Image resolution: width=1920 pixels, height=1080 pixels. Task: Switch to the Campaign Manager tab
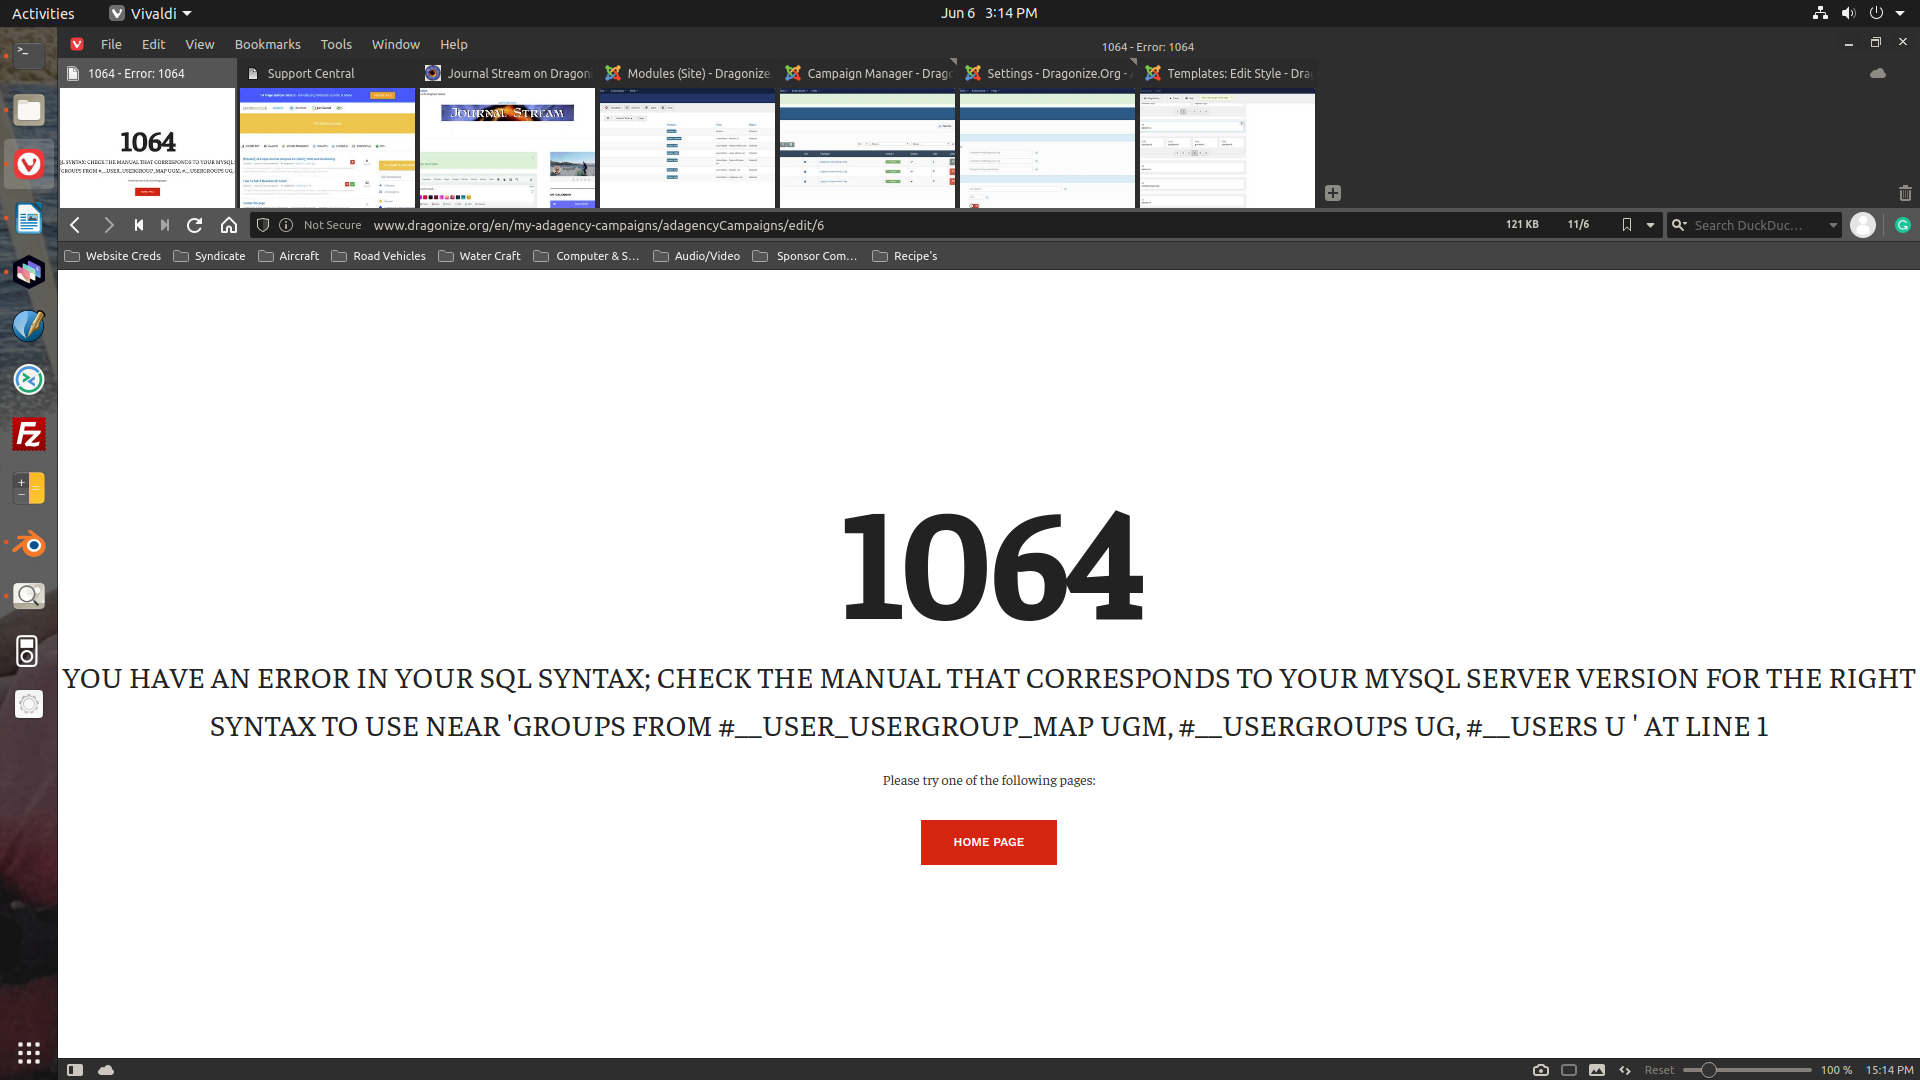click(868, 73)
